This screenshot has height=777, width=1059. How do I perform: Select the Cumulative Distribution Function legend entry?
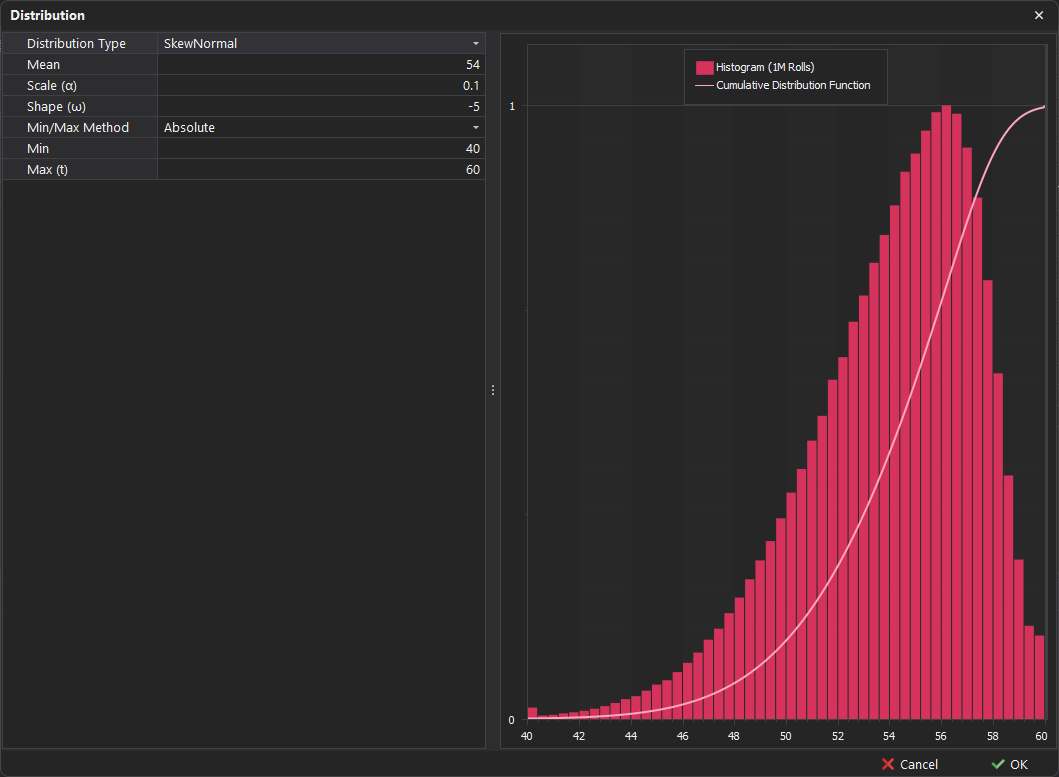793,86
